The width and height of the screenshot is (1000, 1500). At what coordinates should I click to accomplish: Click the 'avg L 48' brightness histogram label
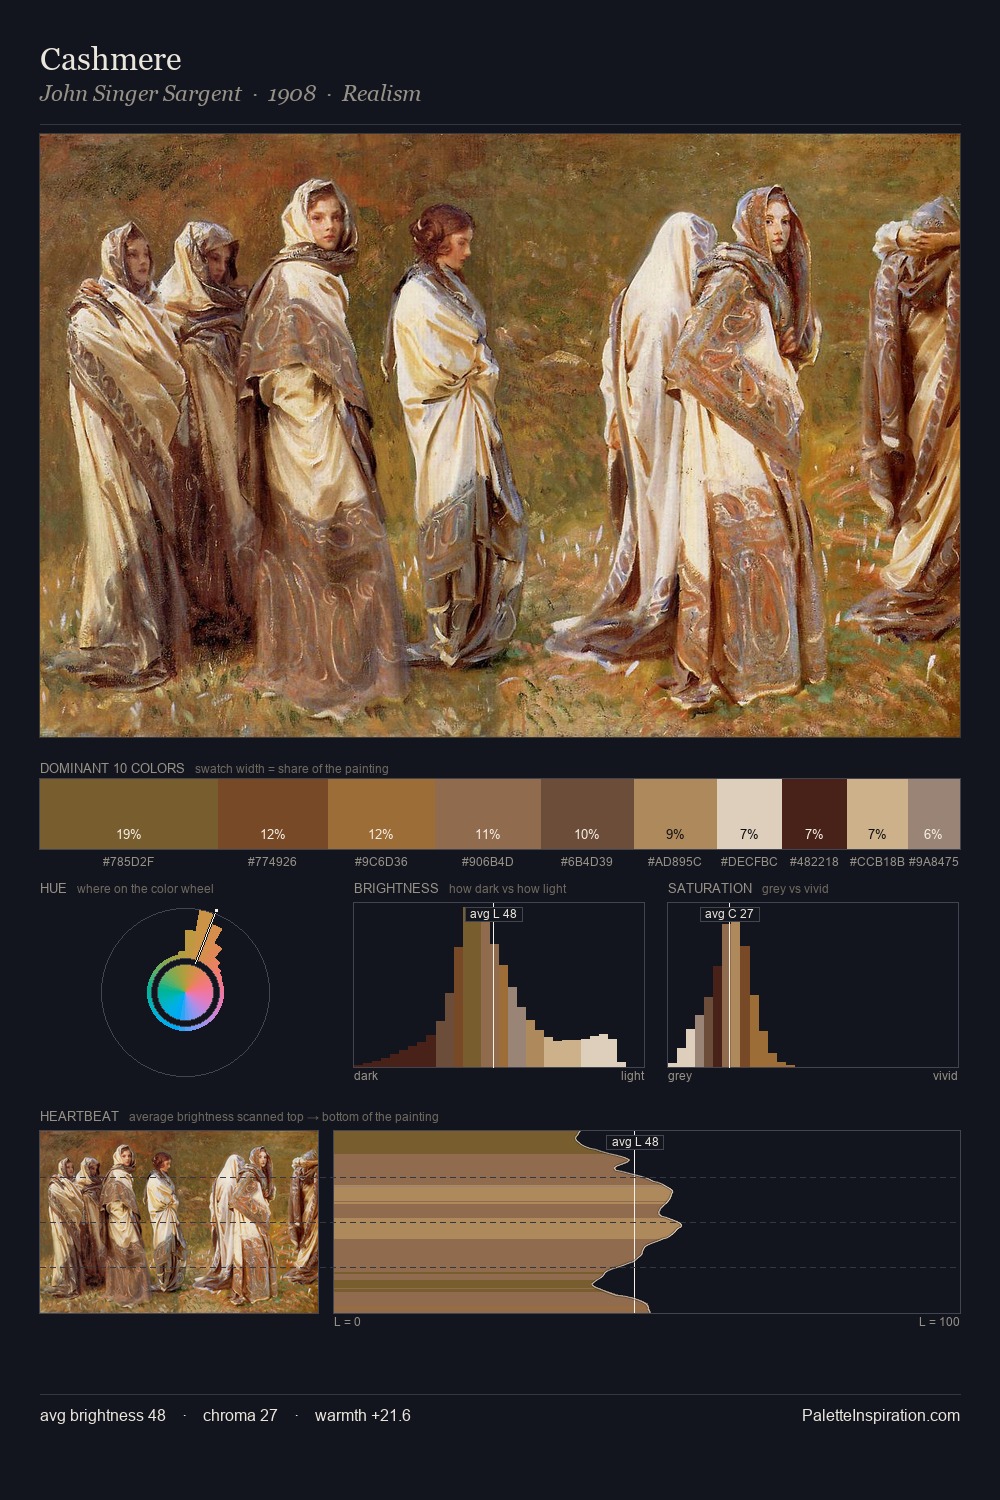click(x=493, y=914)
